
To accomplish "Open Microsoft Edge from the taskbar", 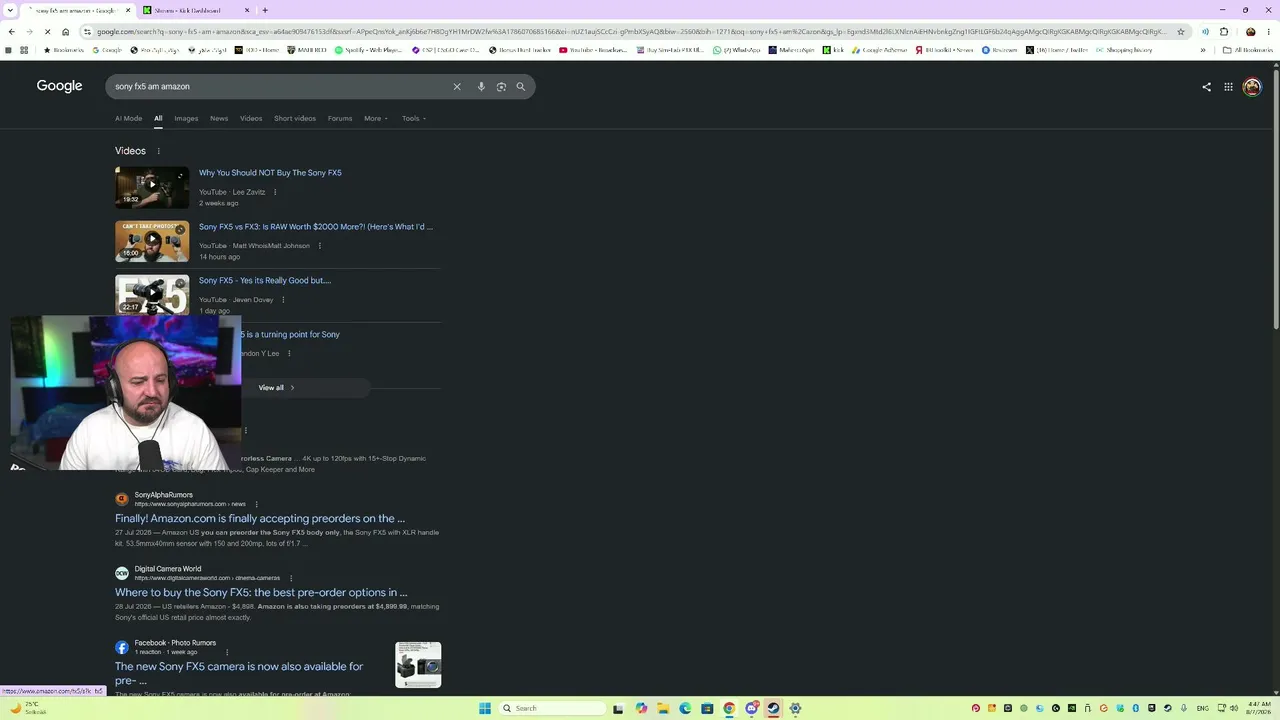I will pos(685,708).
